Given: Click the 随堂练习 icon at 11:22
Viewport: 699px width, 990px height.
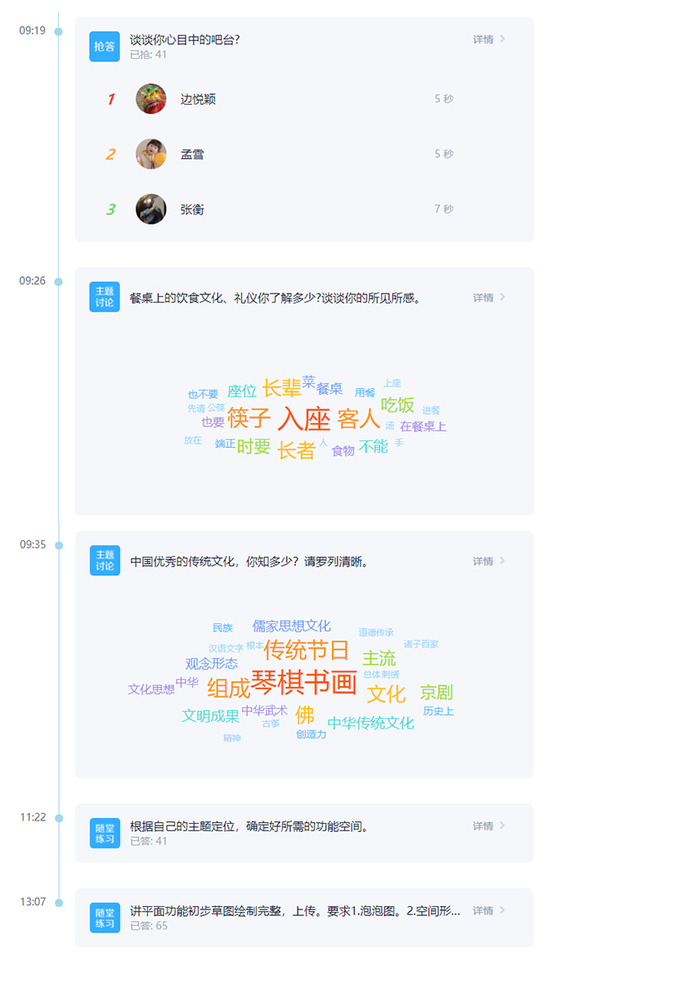Looking at the screenshot, I should click(105, 833).
